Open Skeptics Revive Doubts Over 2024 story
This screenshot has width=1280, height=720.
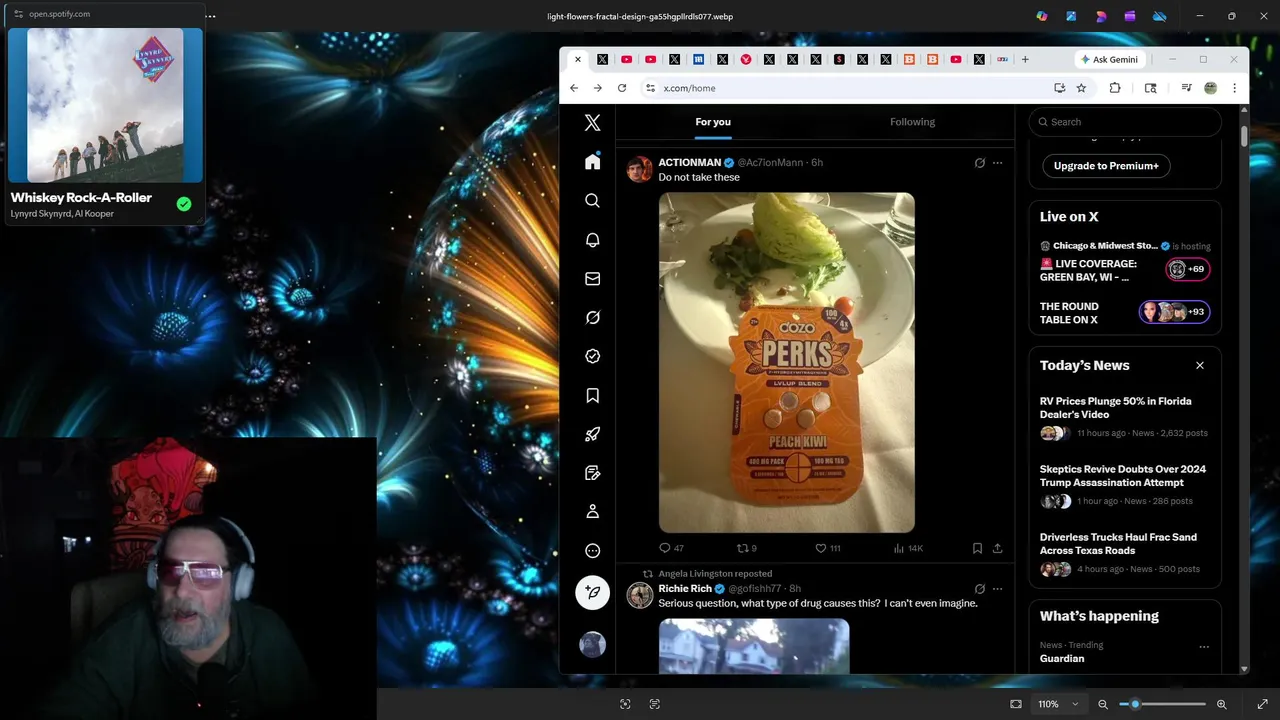(x=1125, y=487)
